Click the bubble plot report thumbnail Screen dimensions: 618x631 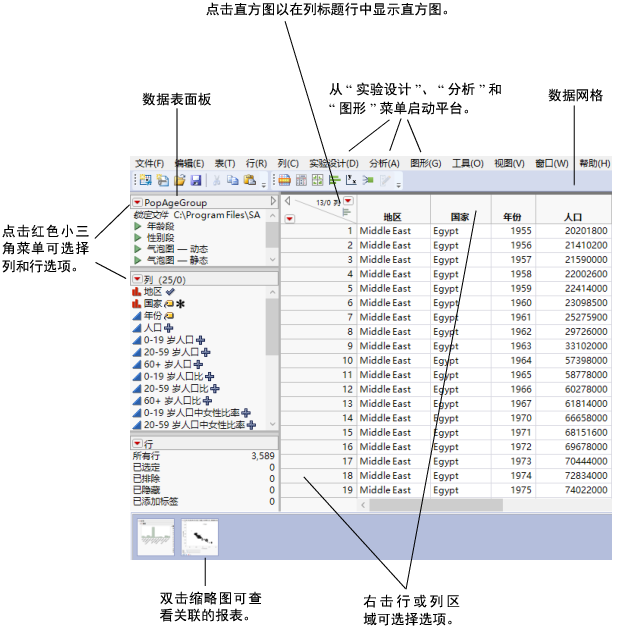[x=200, y=537]
